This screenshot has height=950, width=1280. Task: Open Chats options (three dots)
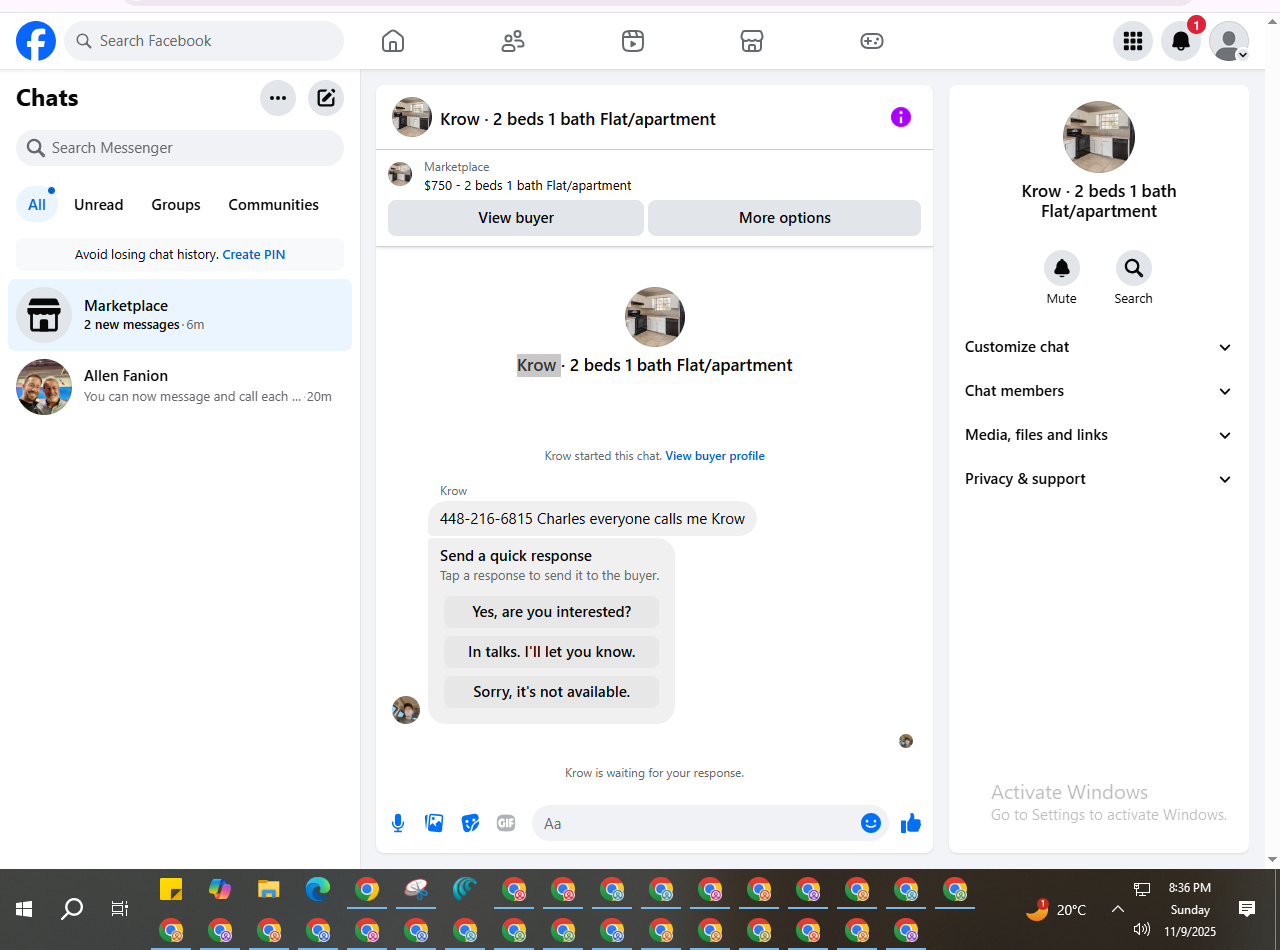point(278,98)
